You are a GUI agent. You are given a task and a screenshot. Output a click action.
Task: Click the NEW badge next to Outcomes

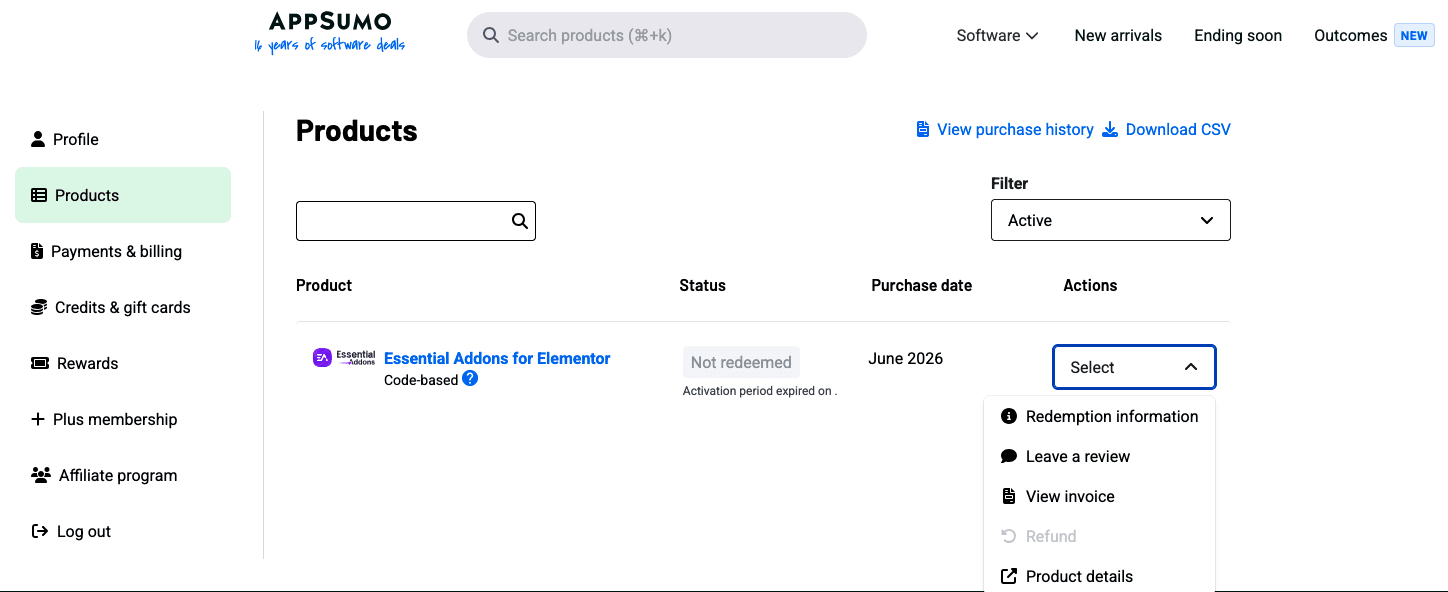coord(1414,35)
